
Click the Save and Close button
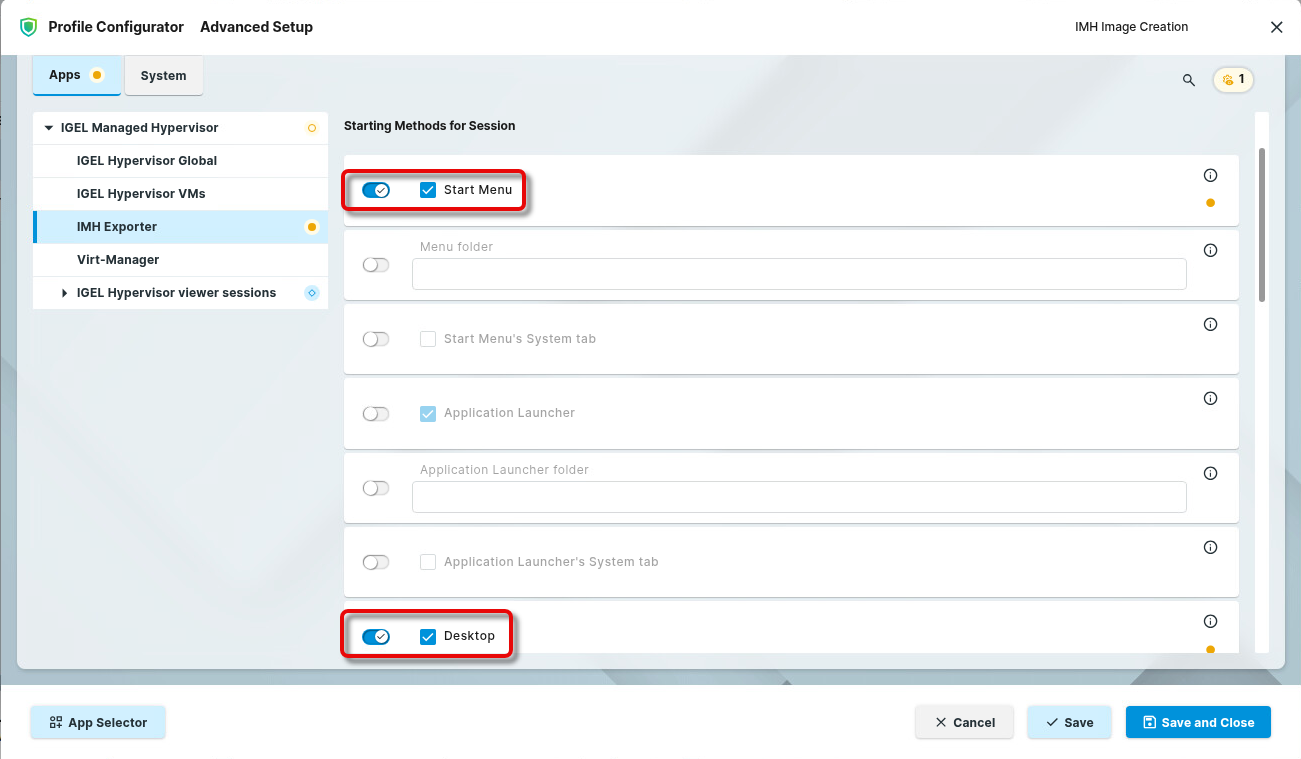click(1197, 722)
